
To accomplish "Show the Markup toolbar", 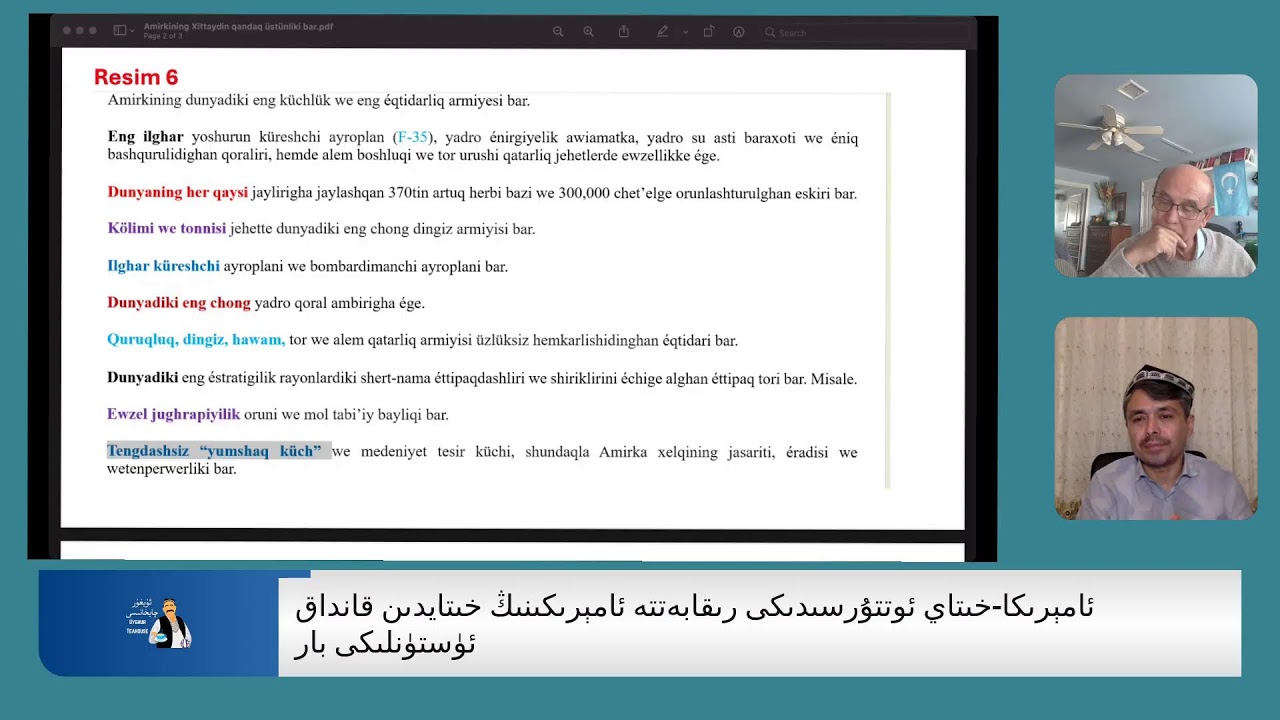I will click(739, 32).
